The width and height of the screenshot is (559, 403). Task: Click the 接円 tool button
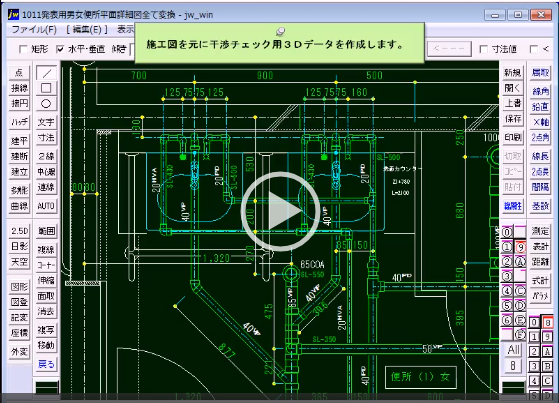[x=19, y=103]
